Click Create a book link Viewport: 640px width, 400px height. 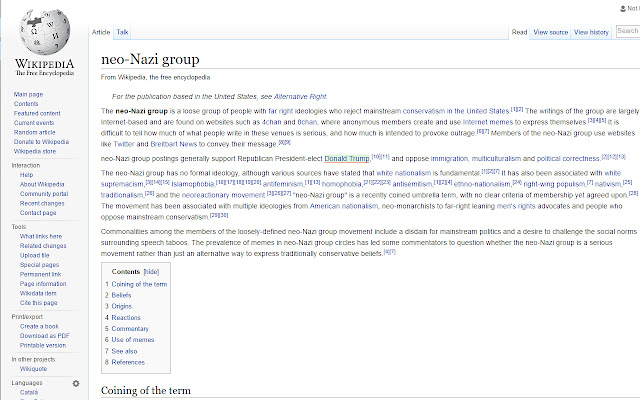pos(39,326)
